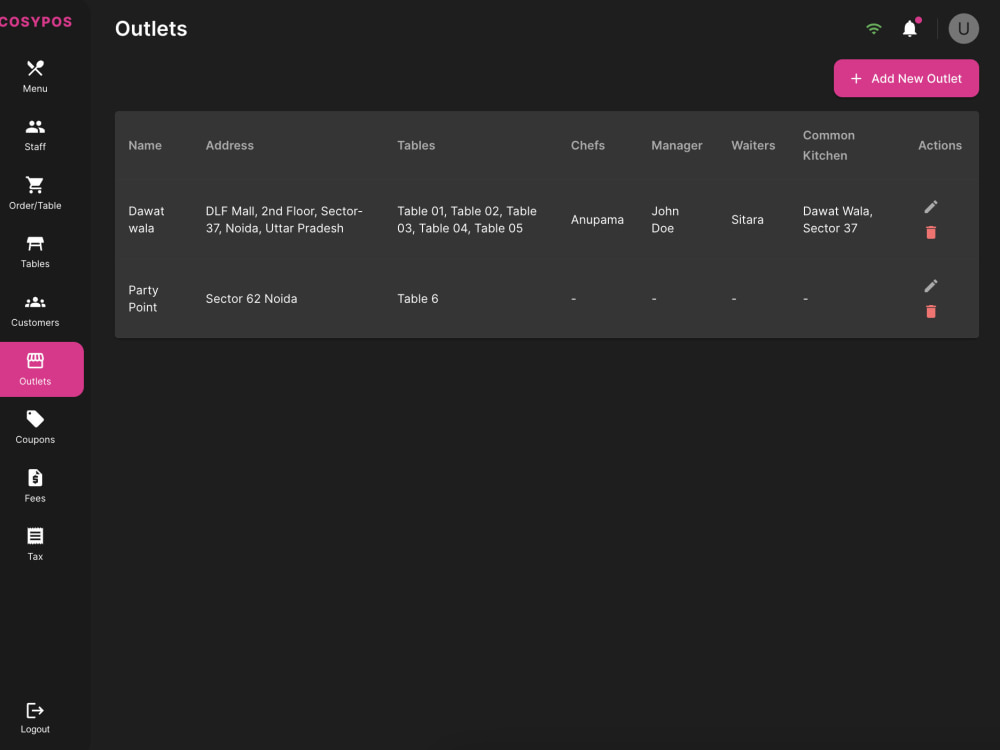Open the Coupons tag section
The height and width of the screenshot is (750, 1000).
tap(35, 428)
